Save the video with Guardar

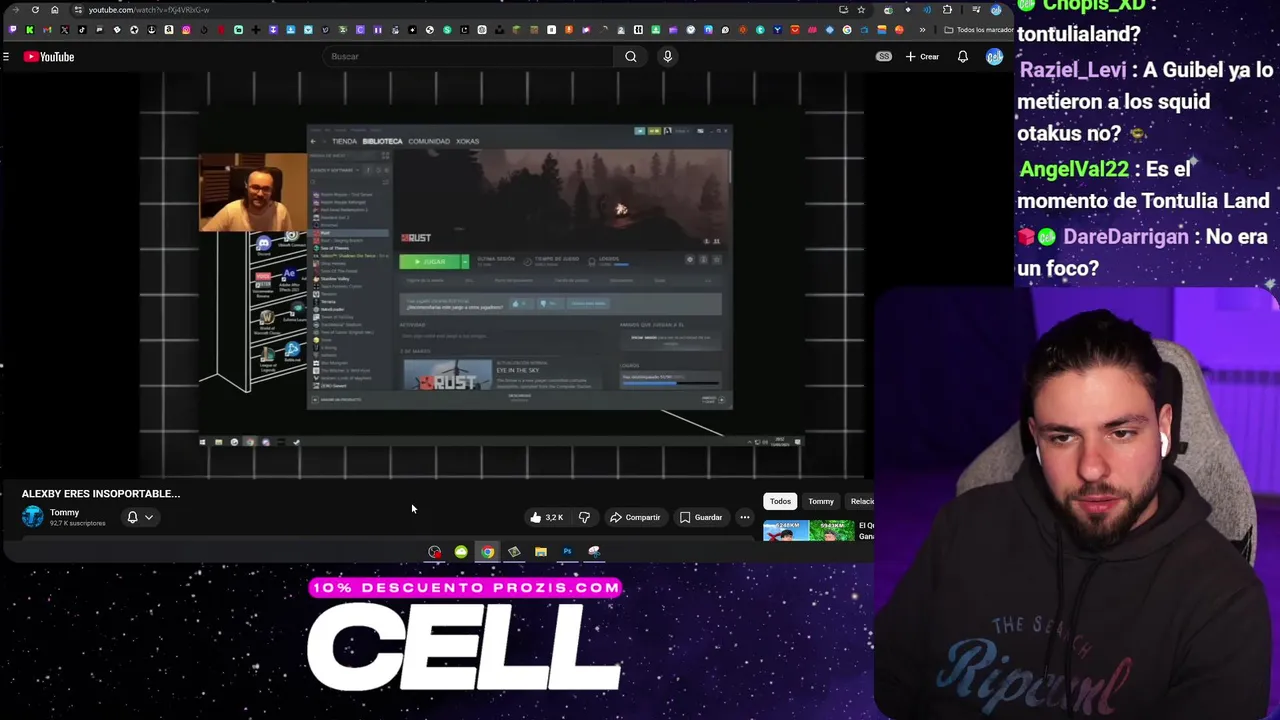pyautogui.click(x=700, y=517)
